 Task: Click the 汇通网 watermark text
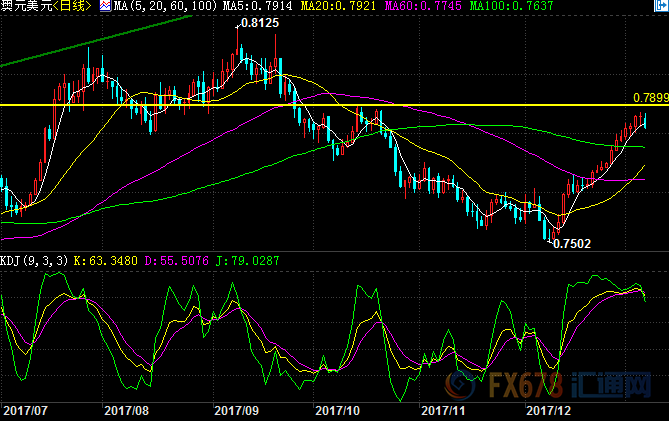pos(622,387)
